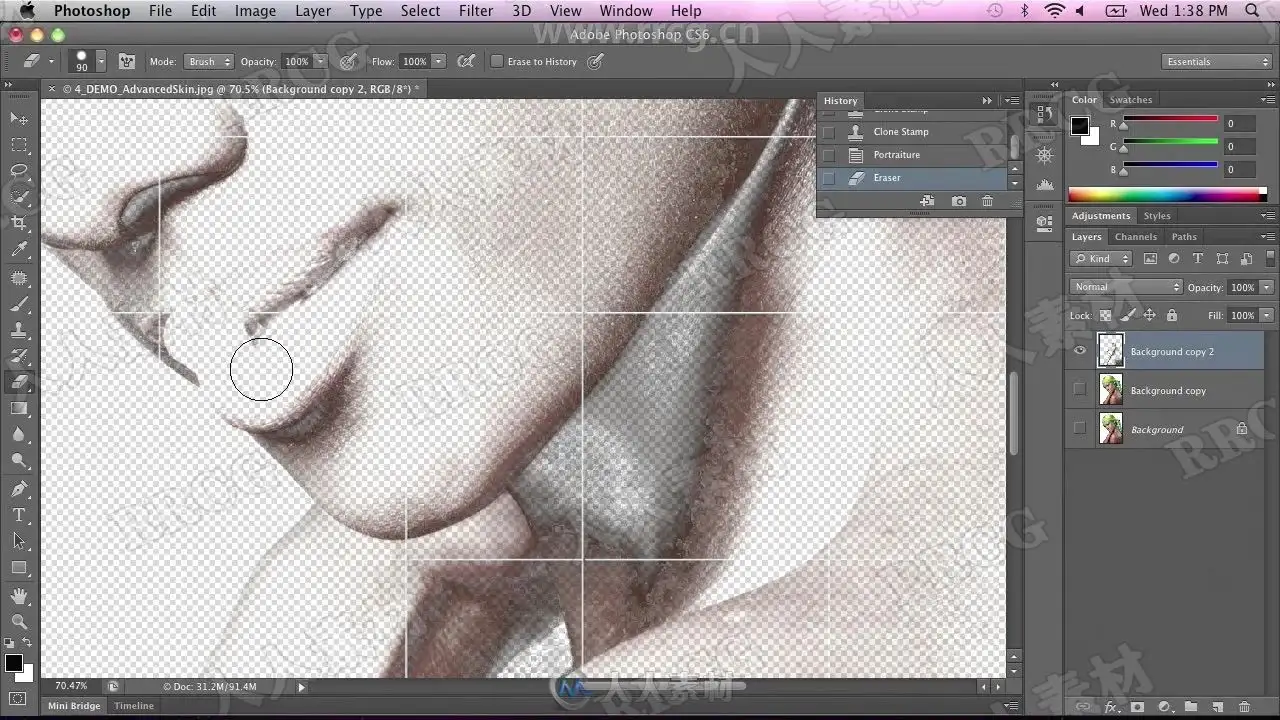This screenshot has height=720, width=1280.
Task: Click the red R slider track
Action: coord(1168,119)
